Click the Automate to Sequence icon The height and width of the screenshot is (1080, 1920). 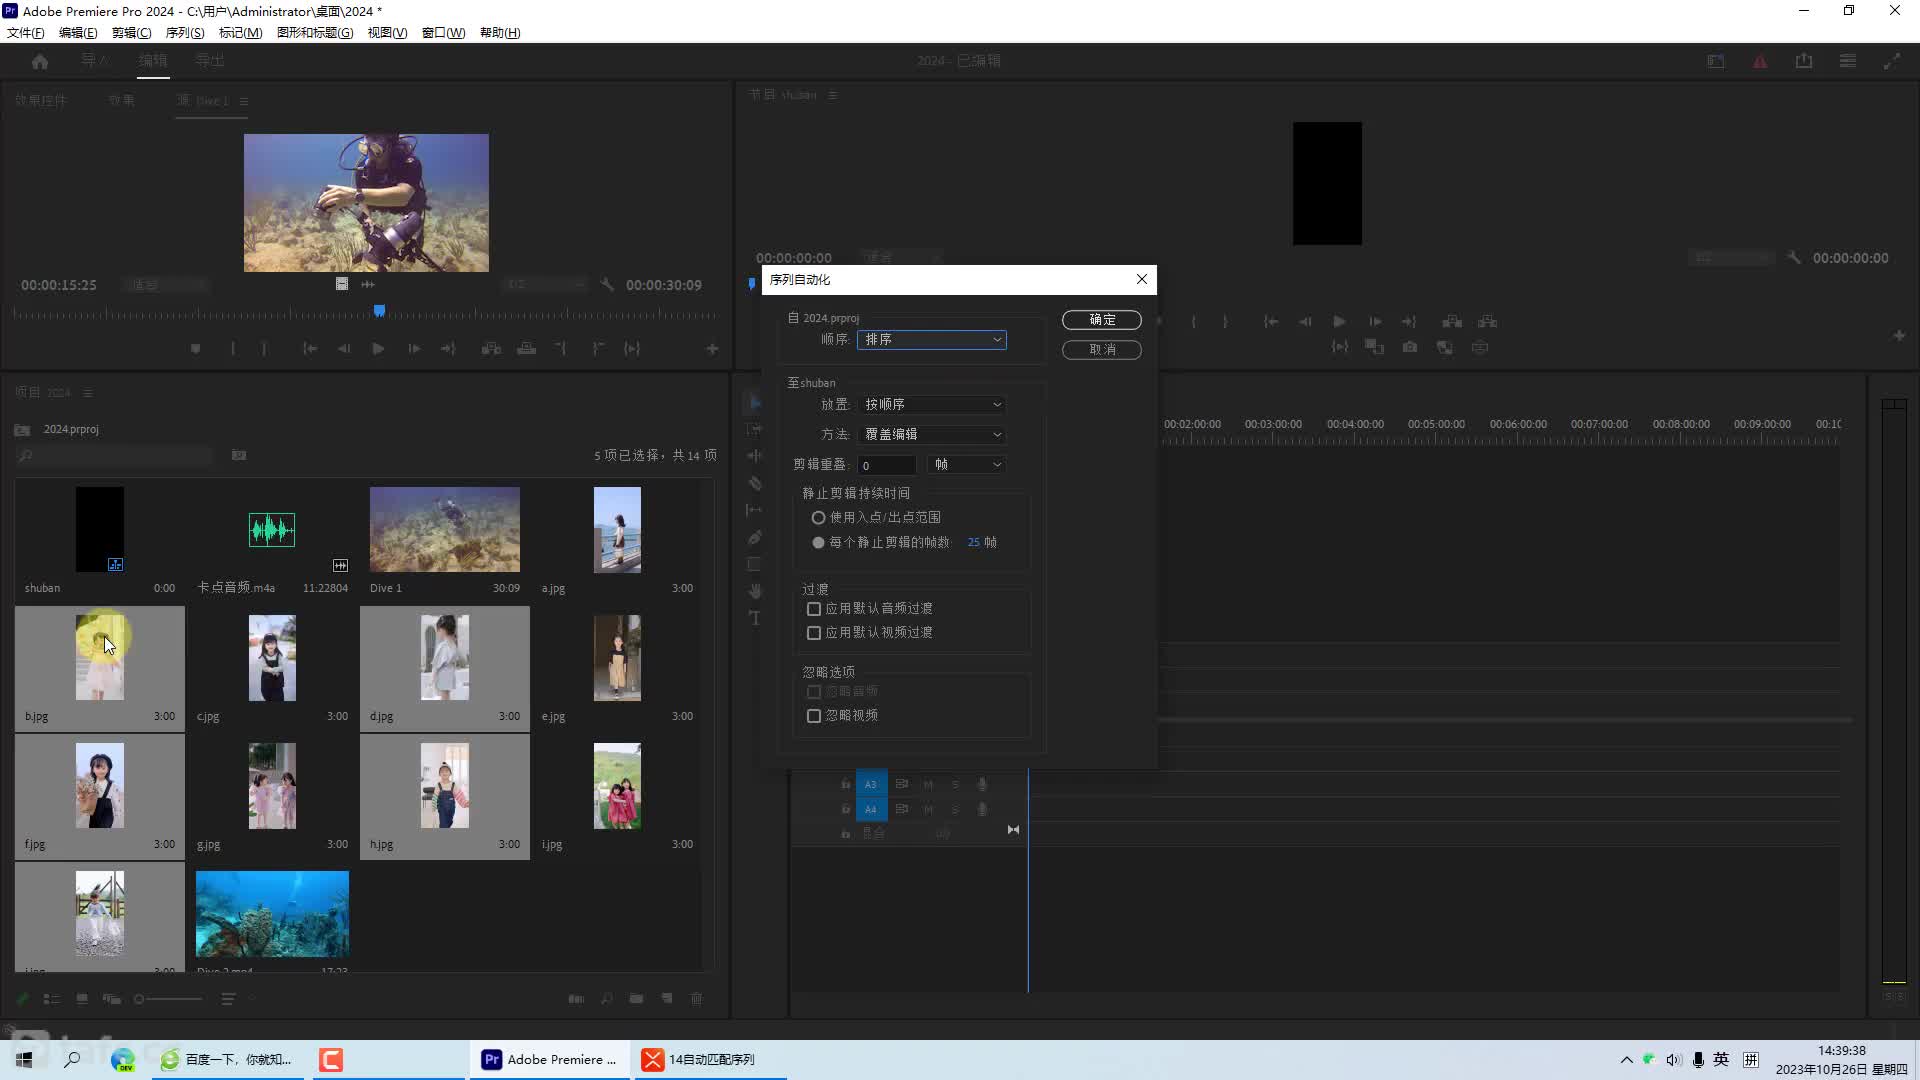[576, 999]
